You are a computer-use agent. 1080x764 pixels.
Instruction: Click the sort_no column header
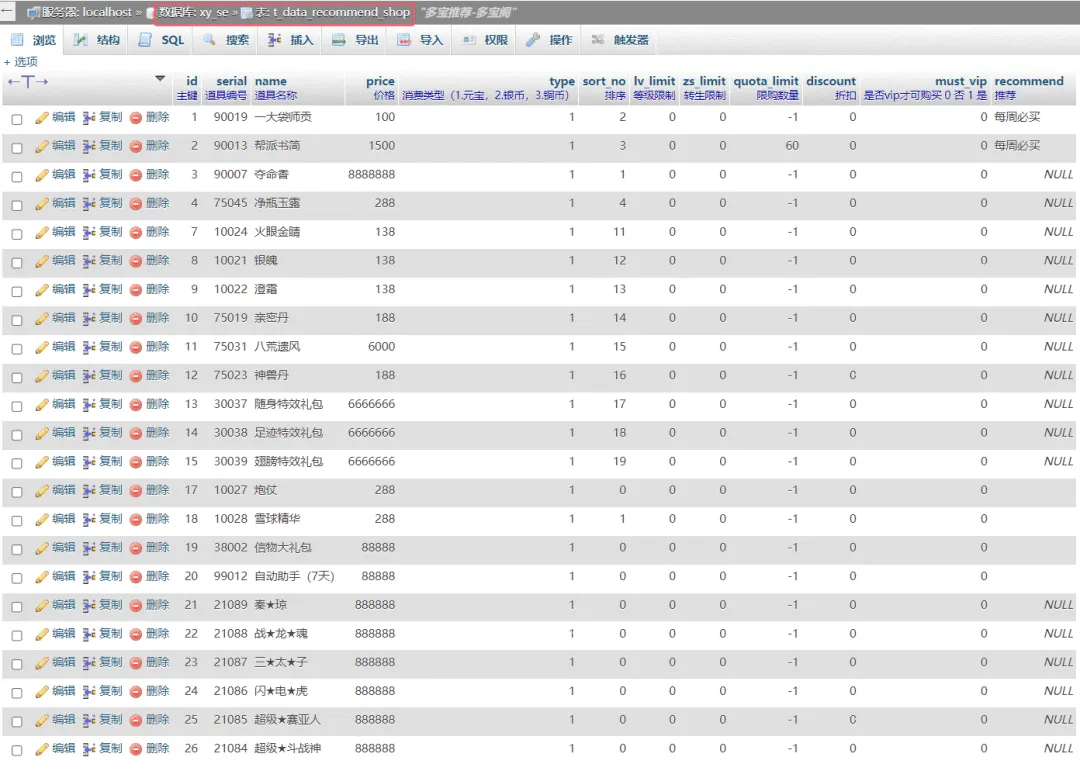coord(603,81)
